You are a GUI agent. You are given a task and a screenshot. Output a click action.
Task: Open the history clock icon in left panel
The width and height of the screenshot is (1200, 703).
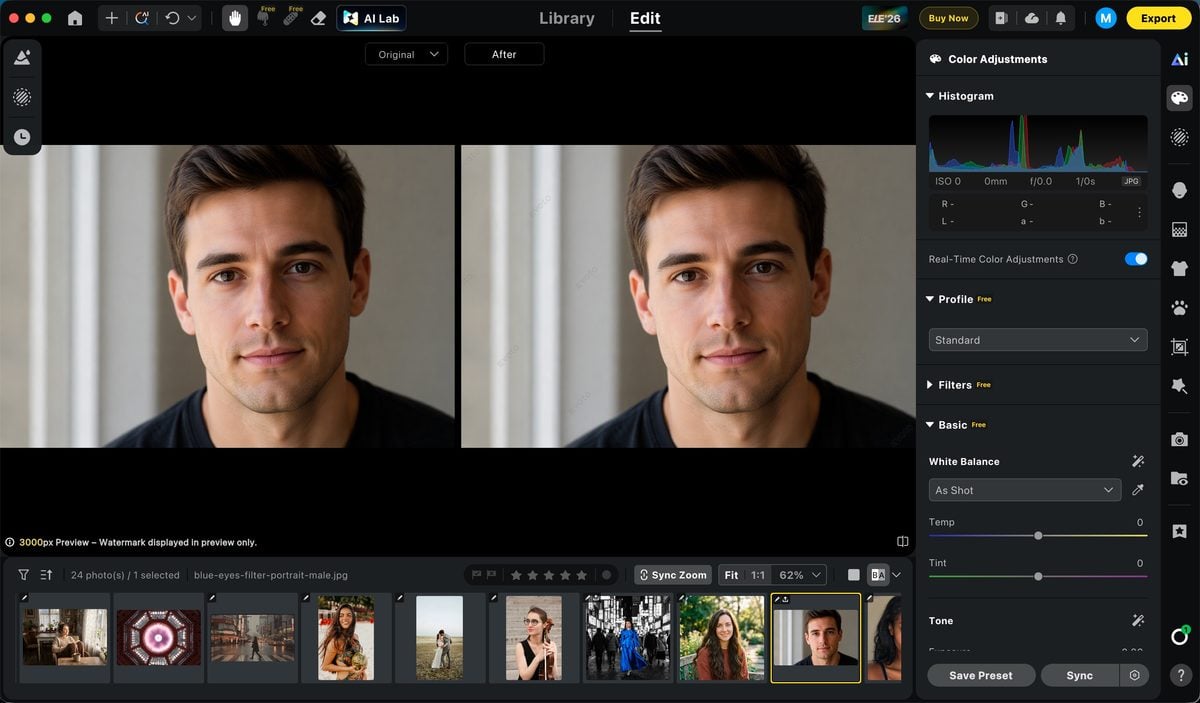(22, 137)
